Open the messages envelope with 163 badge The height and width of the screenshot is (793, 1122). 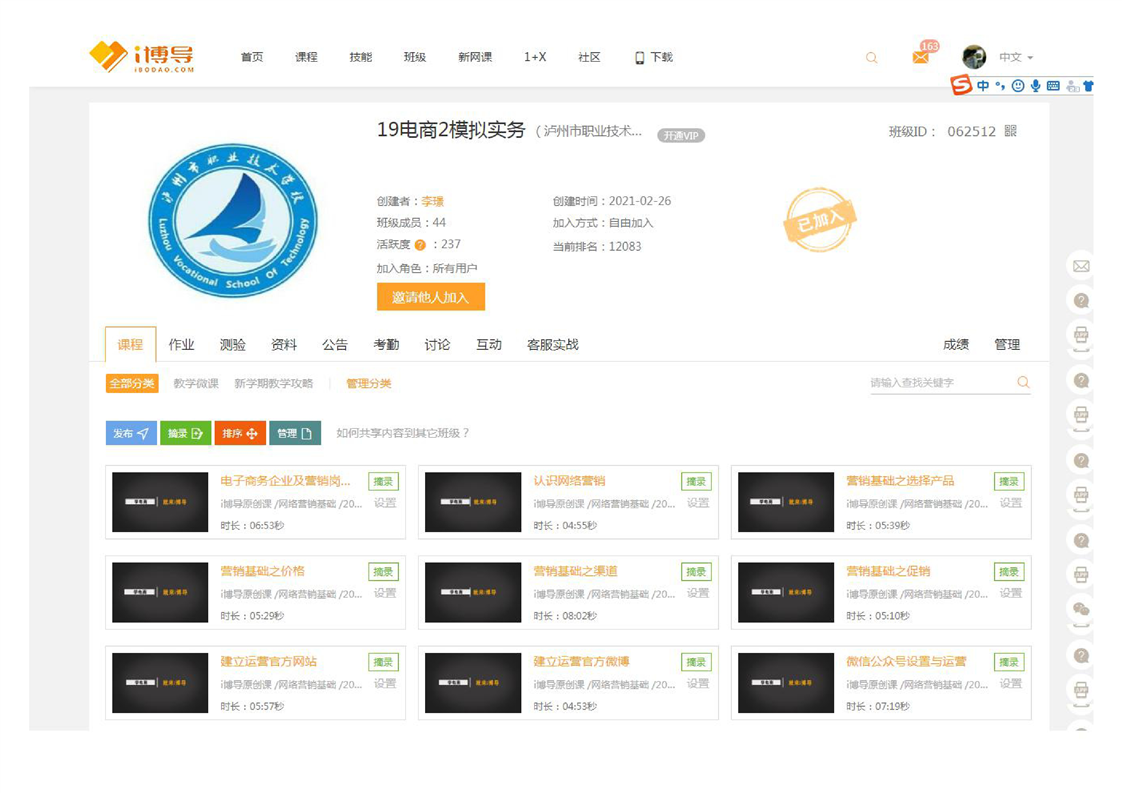[920, 58]
